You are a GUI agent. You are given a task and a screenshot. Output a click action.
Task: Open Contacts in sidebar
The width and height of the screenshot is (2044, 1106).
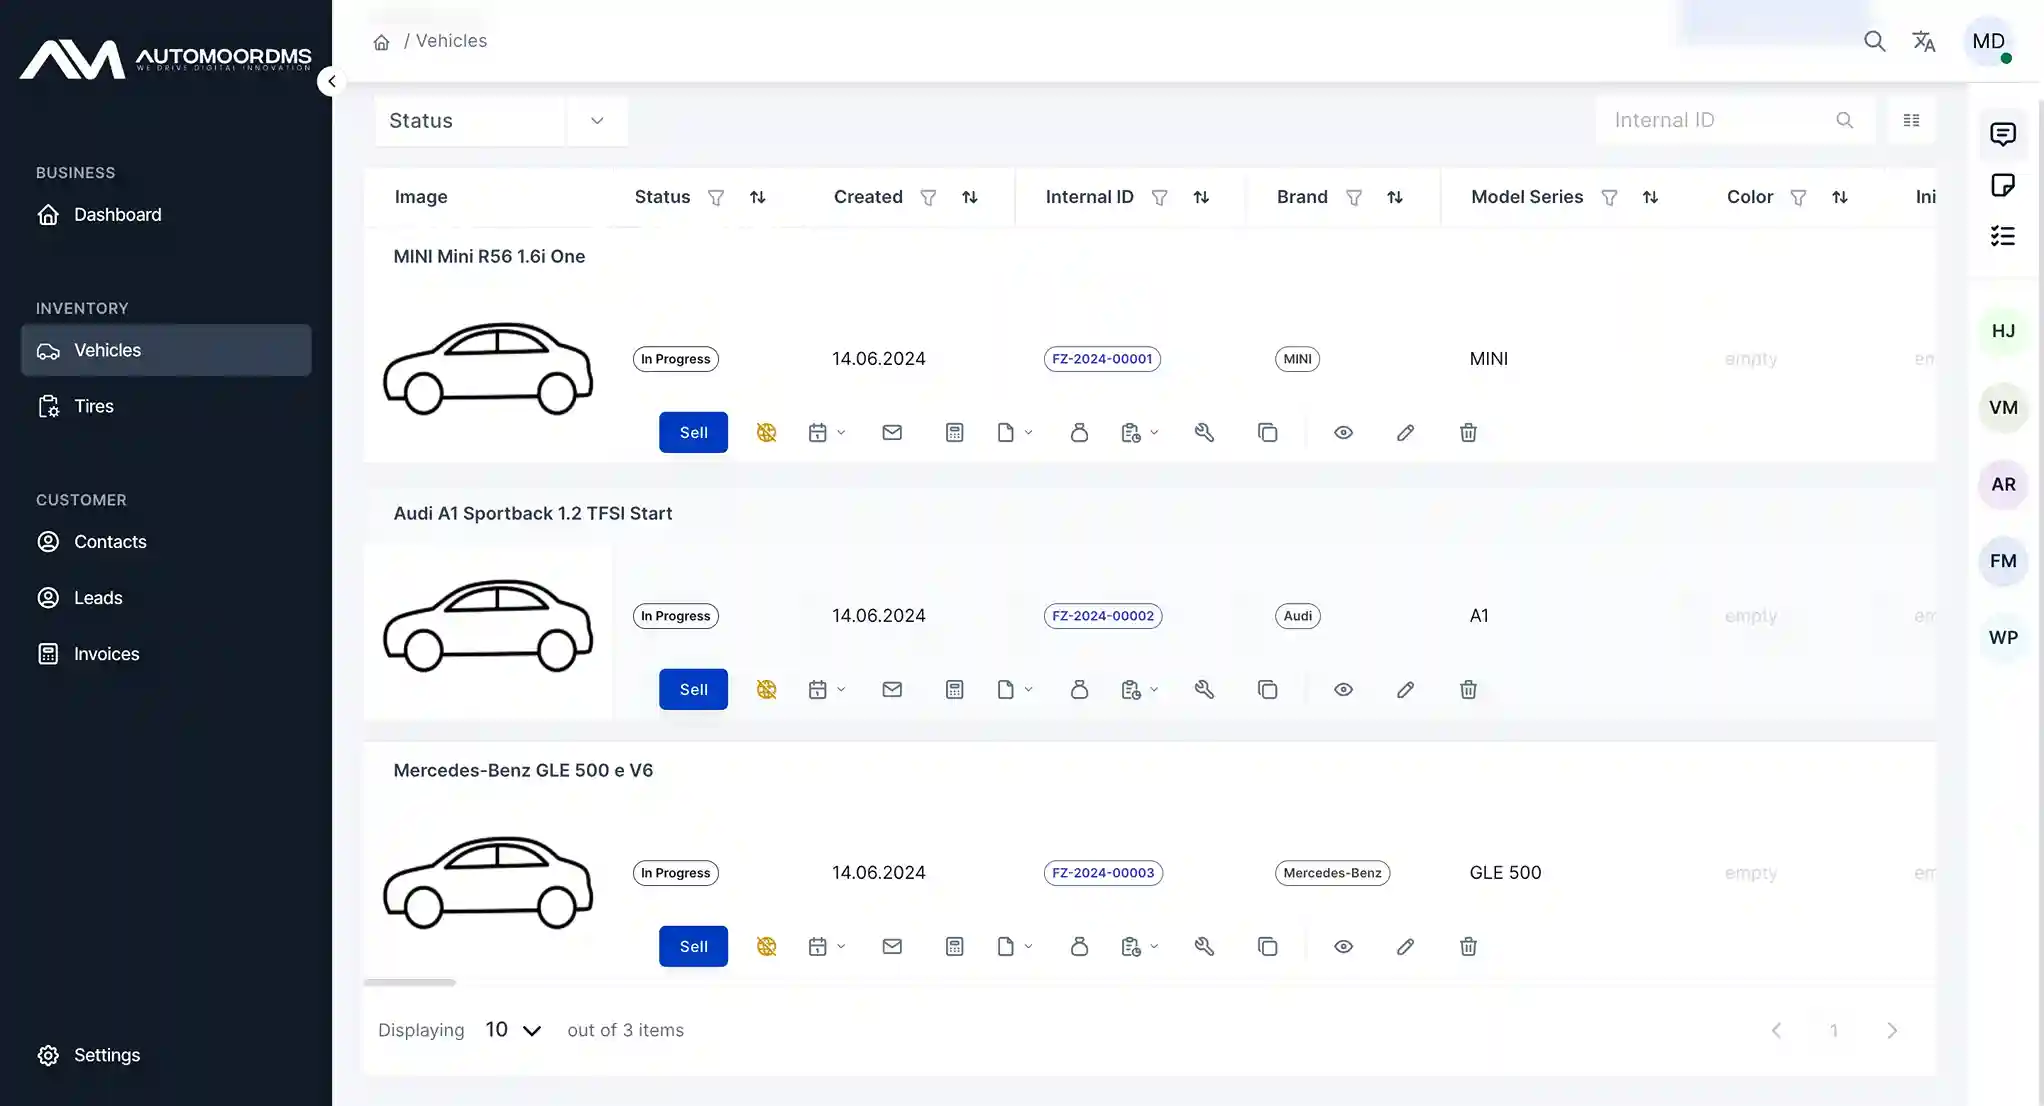(x=166, y=541)
